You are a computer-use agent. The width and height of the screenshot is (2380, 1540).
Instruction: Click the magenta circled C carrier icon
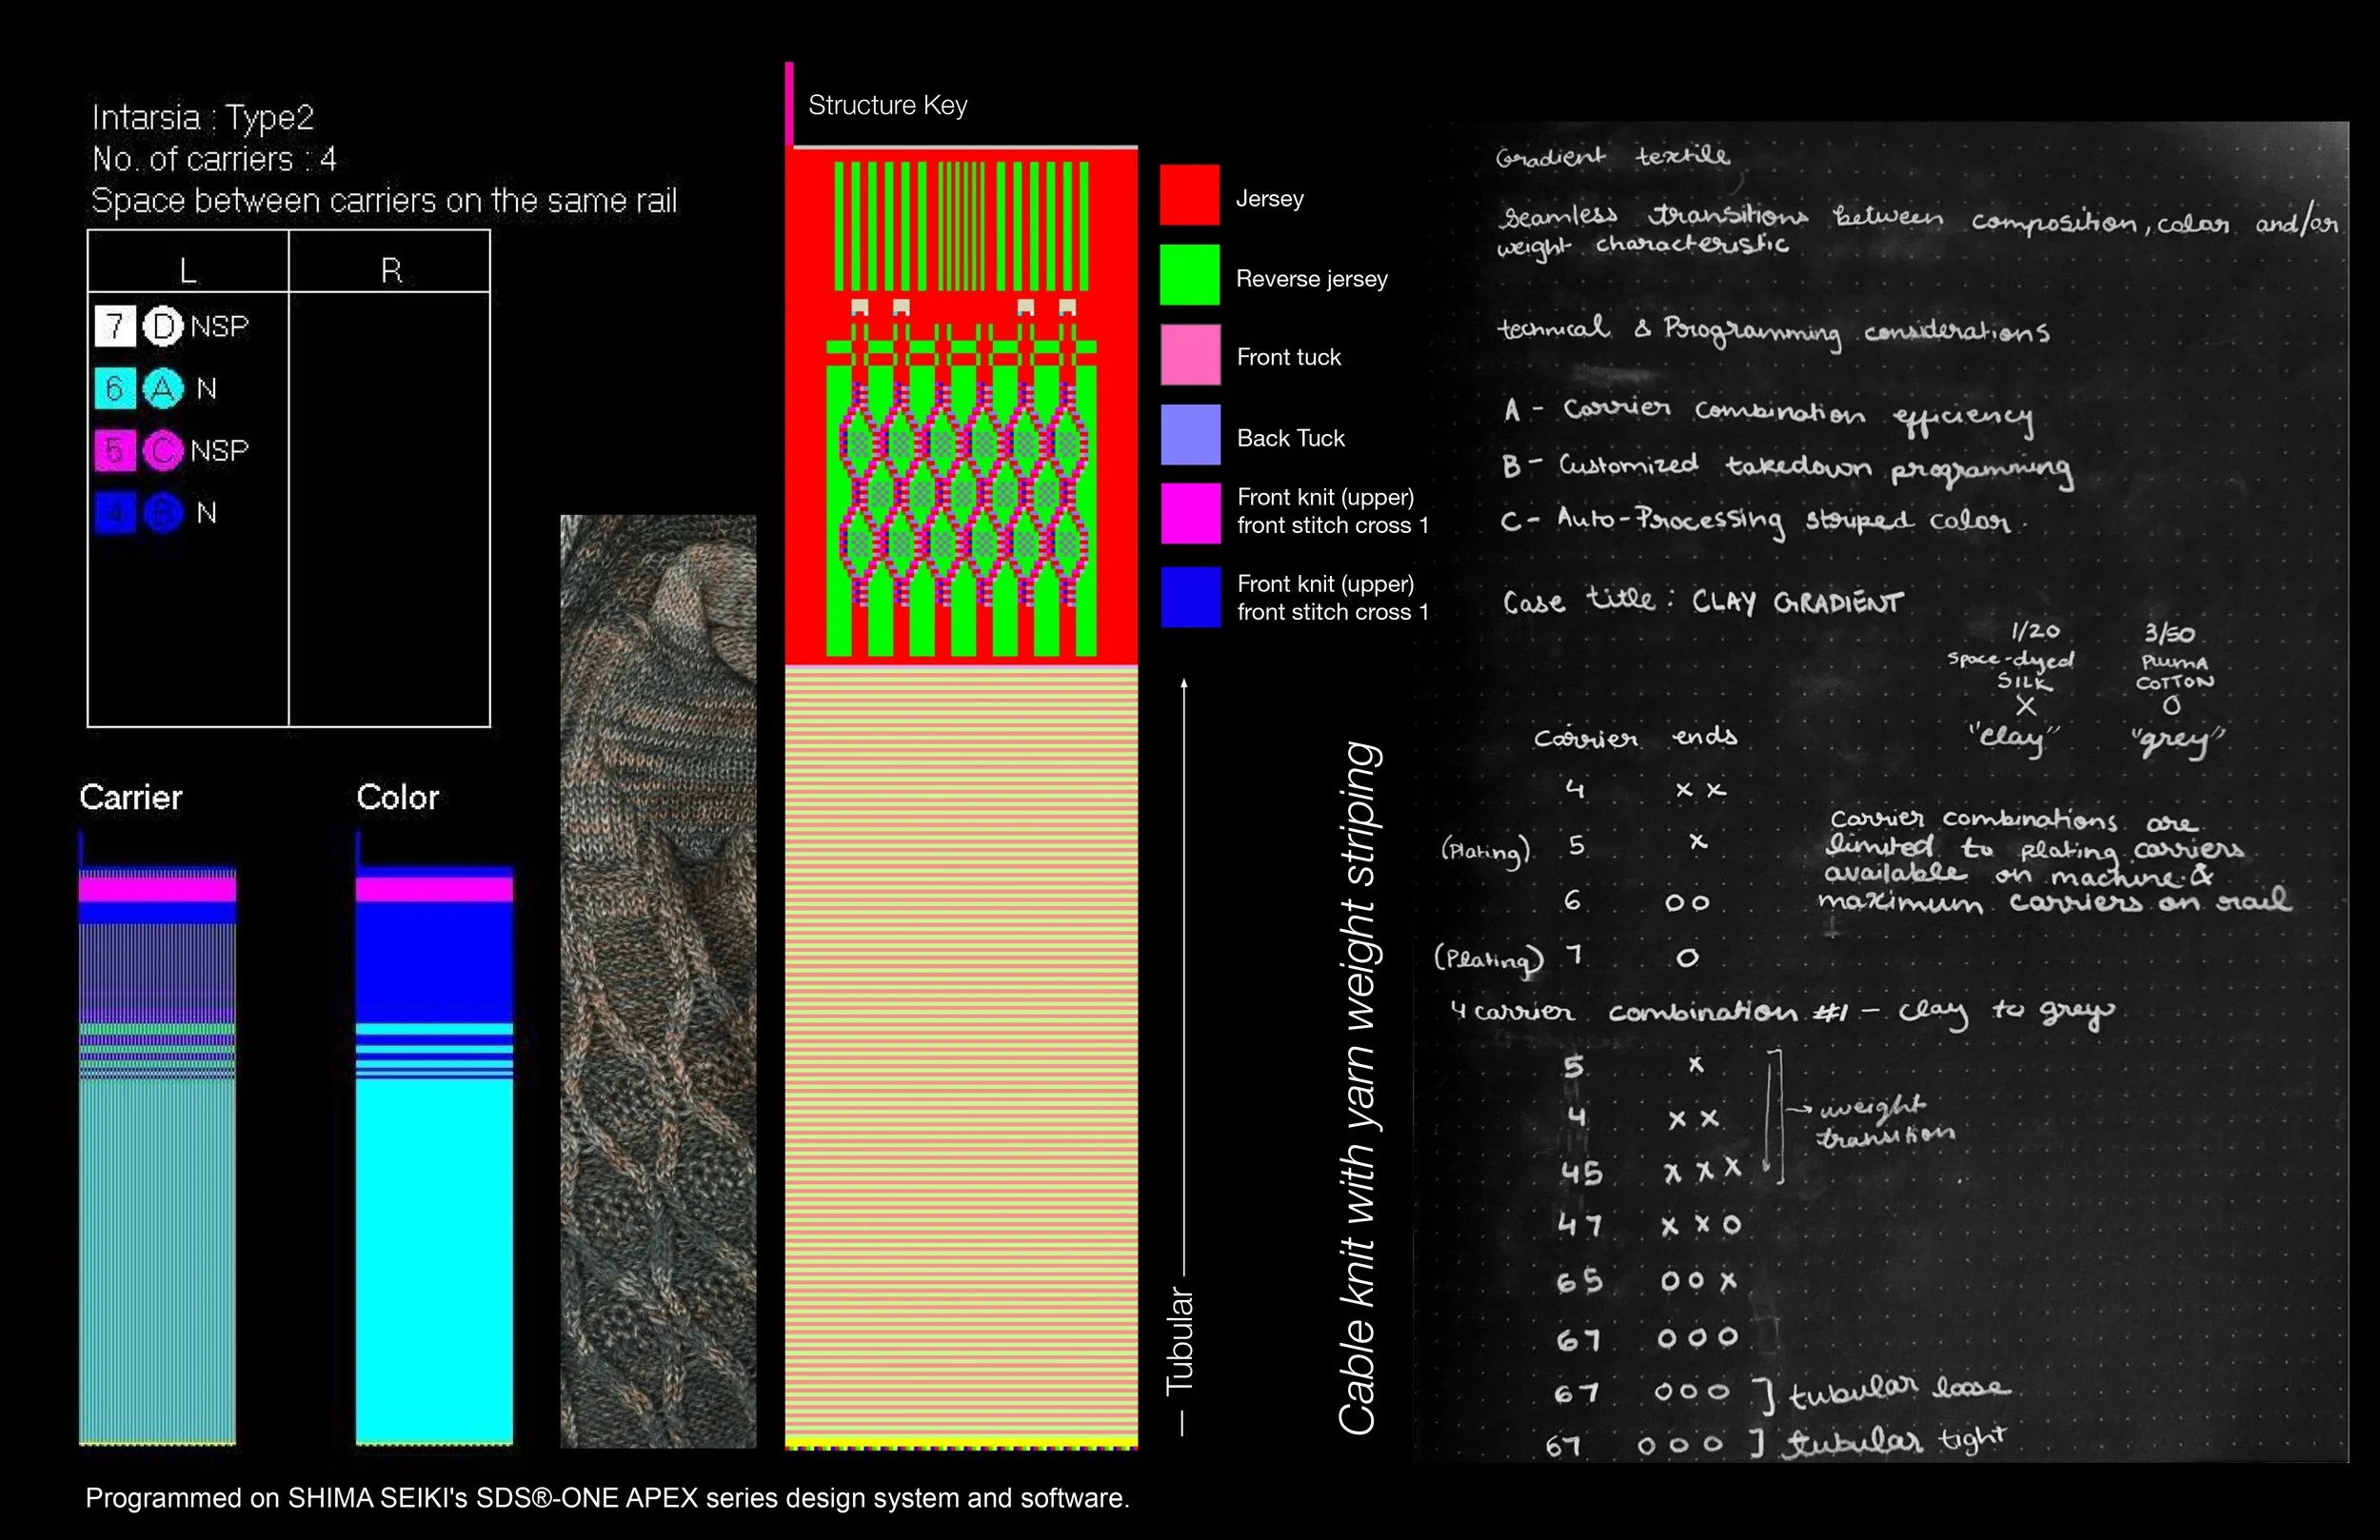click(163, 450)
